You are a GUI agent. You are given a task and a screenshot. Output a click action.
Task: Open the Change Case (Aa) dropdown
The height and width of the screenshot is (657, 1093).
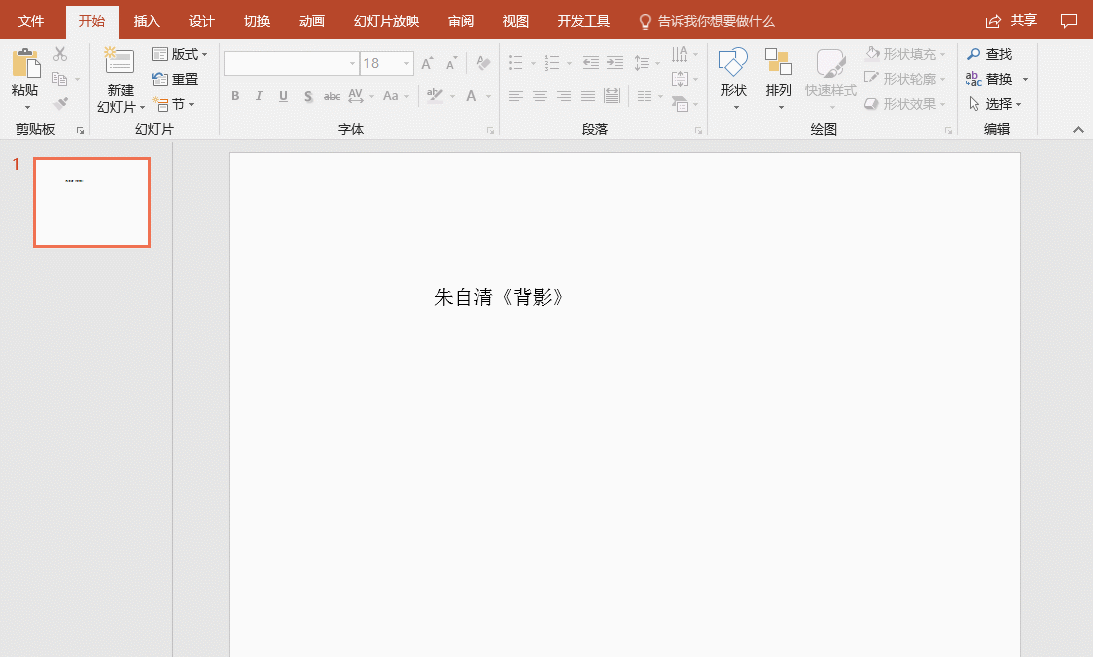pyautogui.click(x=395, y=96)
